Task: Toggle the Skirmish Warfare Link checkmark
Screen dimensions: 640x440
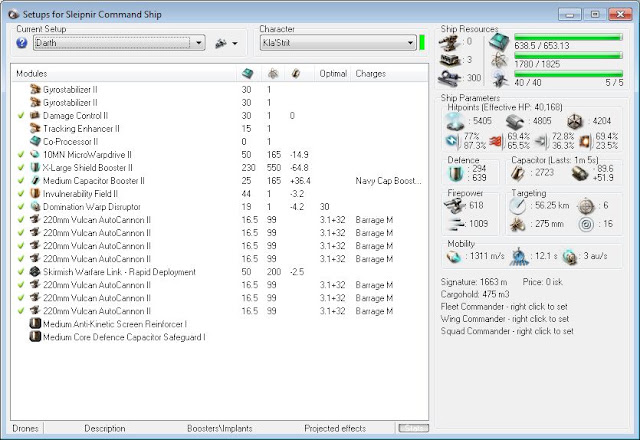Action: pos(21,272)
